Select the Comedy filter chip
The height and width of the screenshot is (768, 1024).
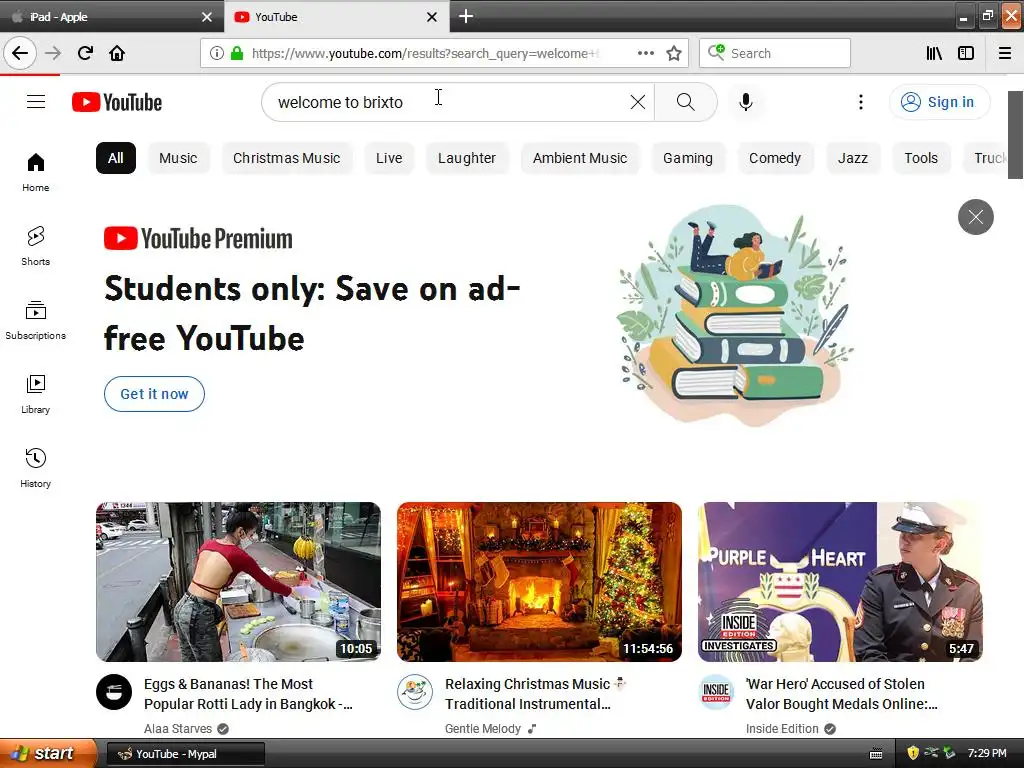coord(775,158)
